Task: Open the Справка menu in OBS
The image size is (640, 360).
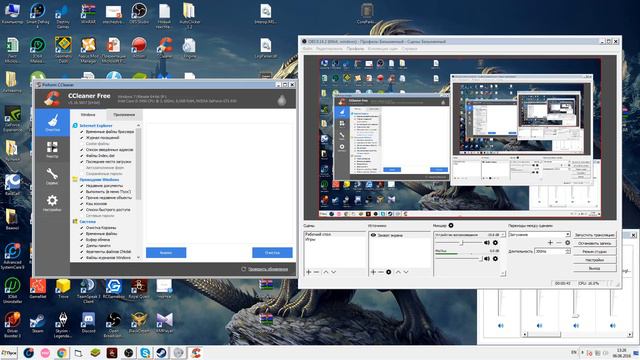Action: [x=409, y=49]
